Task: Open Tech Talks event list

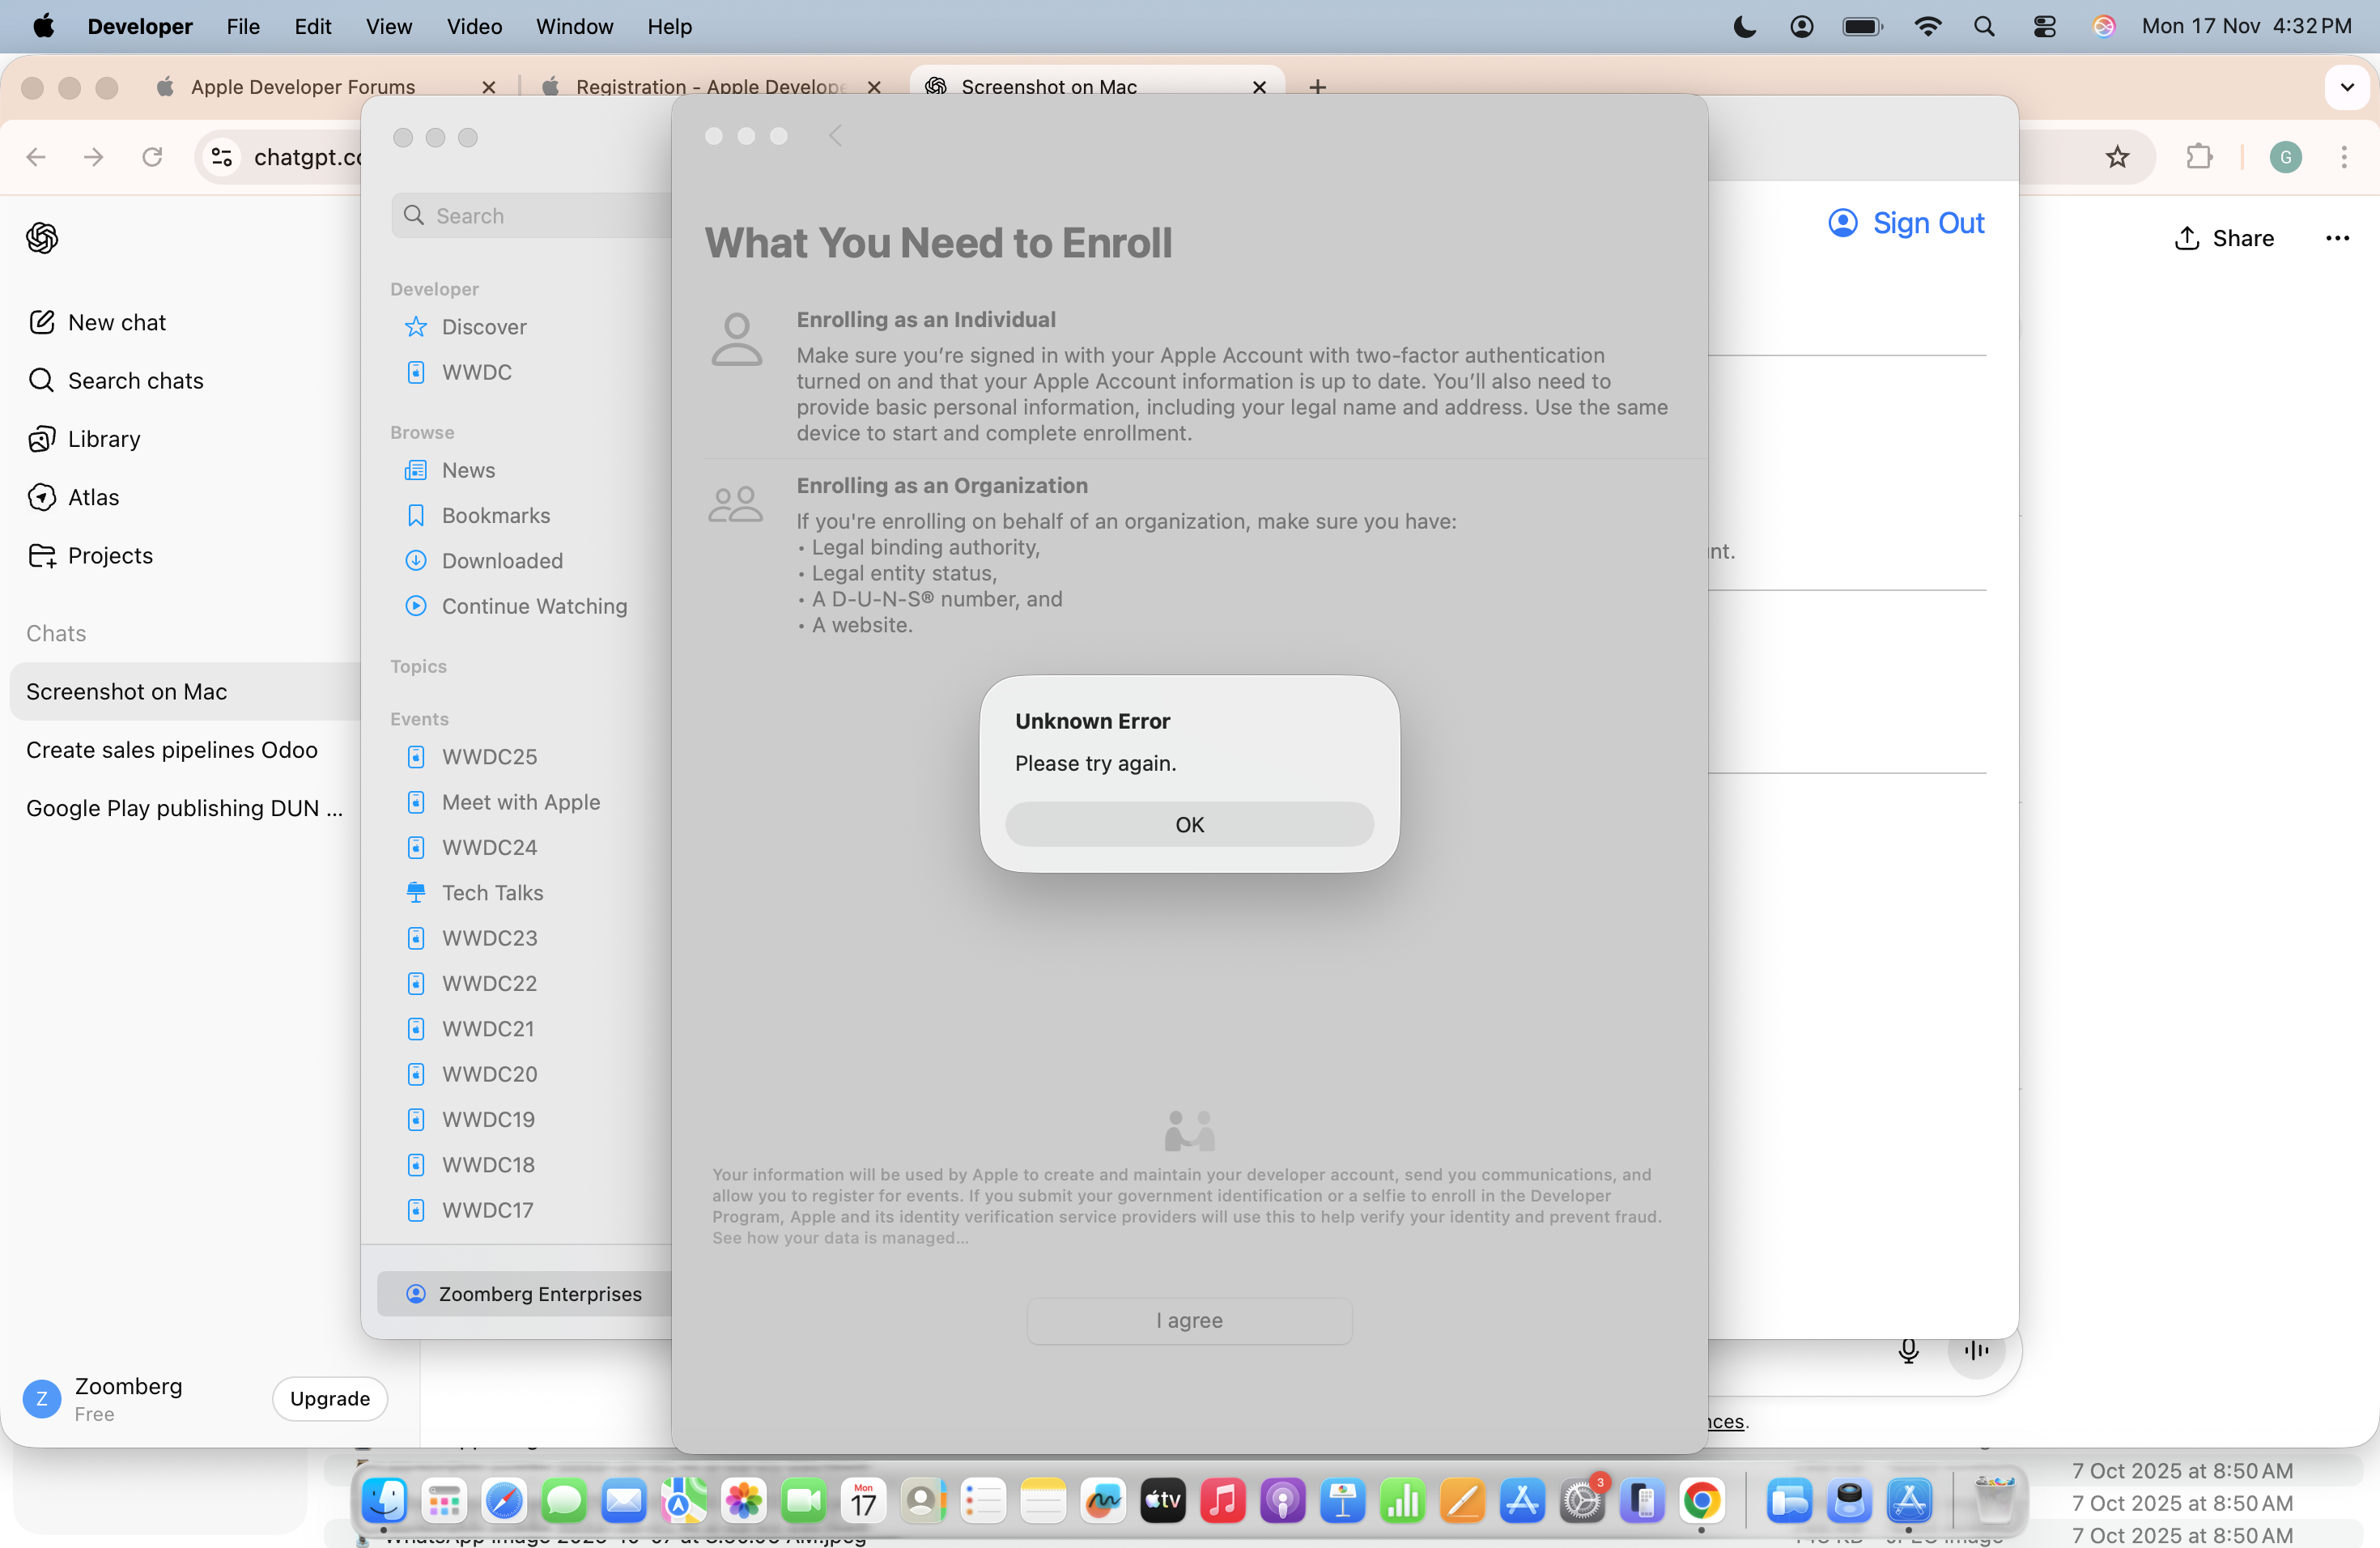Action: (x=492, y=892)
